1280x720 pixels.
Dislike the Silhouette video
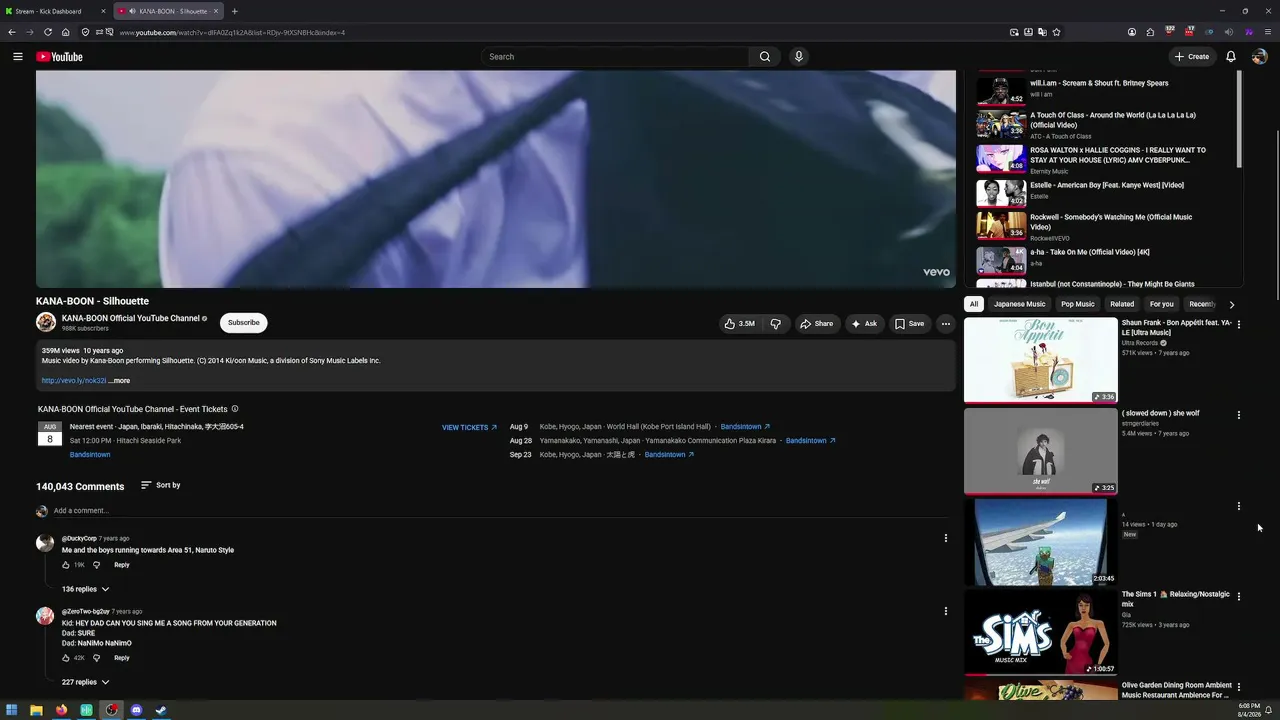pyautogui.click(x=776, y=324)
